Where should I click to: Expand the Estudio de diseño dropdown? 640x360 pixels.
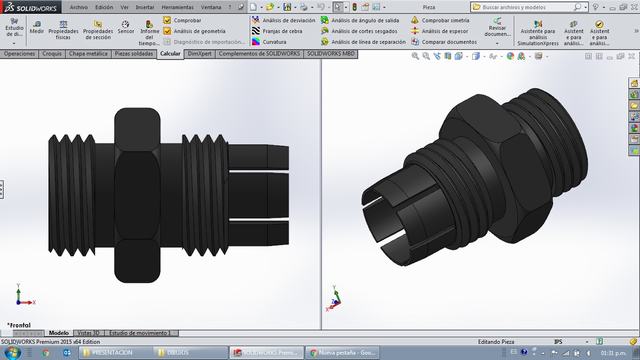[x=14, y=43]
